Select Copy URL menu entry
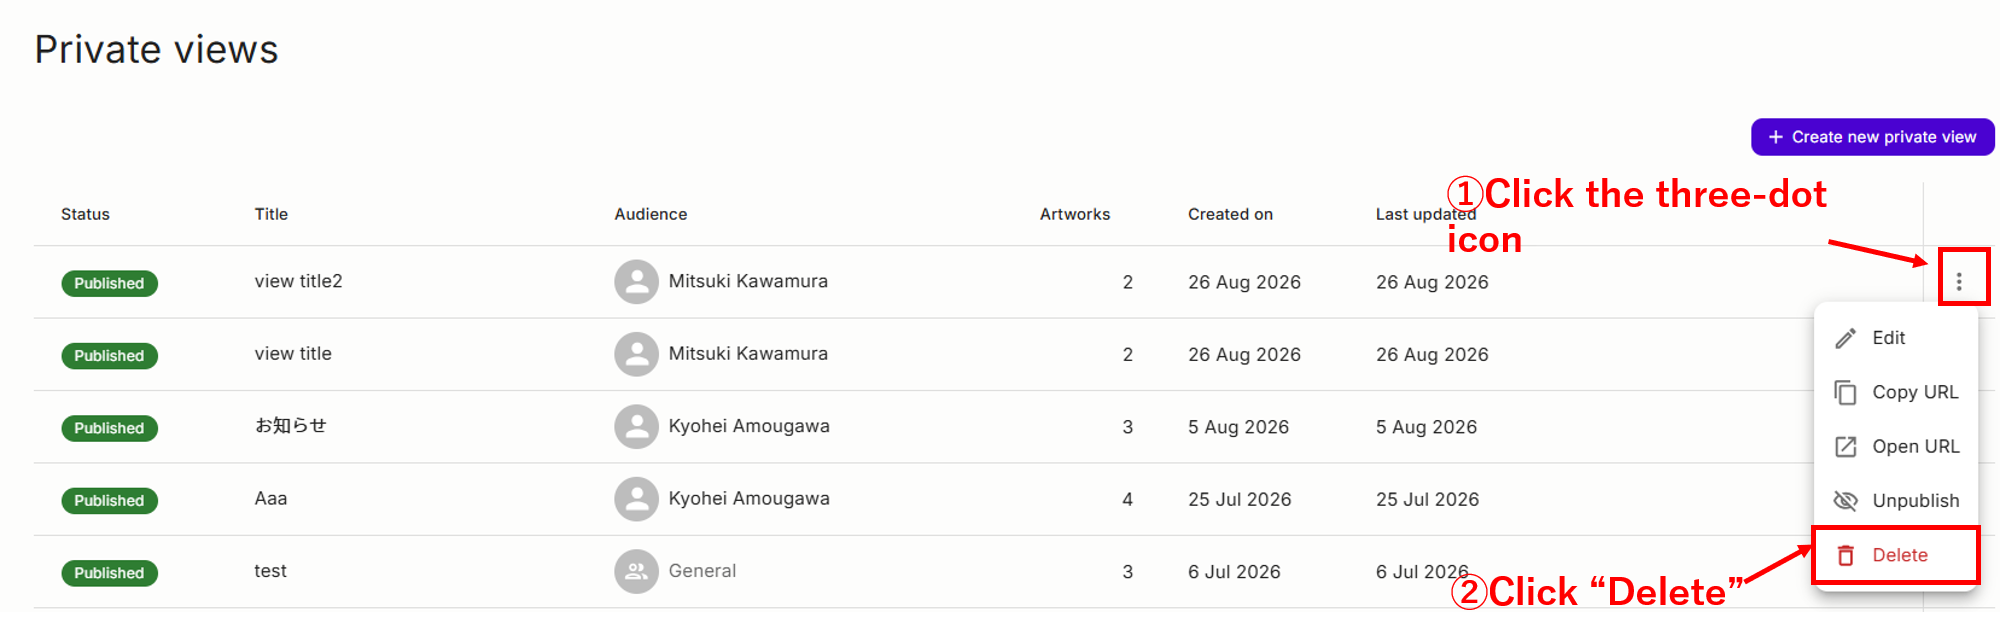This screenshot has height=639, width=2000. pyautogui.click(x=1896, y=392)
